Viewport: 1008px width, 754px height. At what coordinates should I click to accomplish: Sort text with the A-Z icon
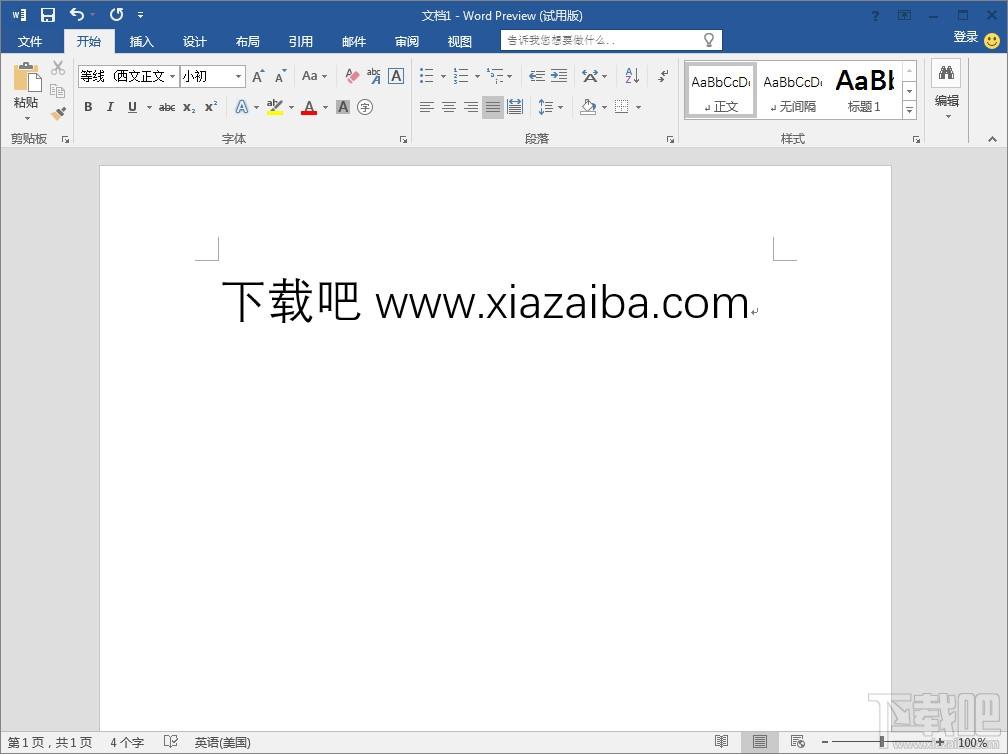point(632,76)
